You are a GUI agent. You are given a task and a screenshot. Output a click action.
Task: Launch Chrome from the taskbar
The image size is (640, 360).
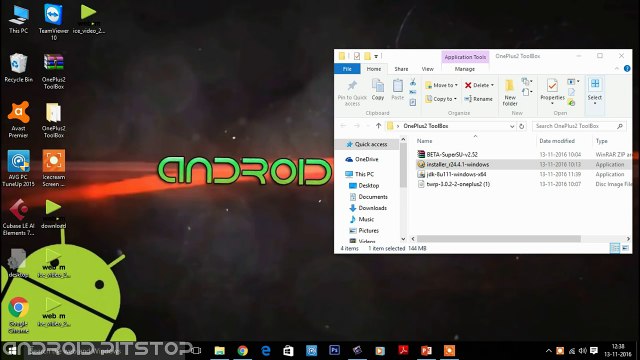(243, 351)
